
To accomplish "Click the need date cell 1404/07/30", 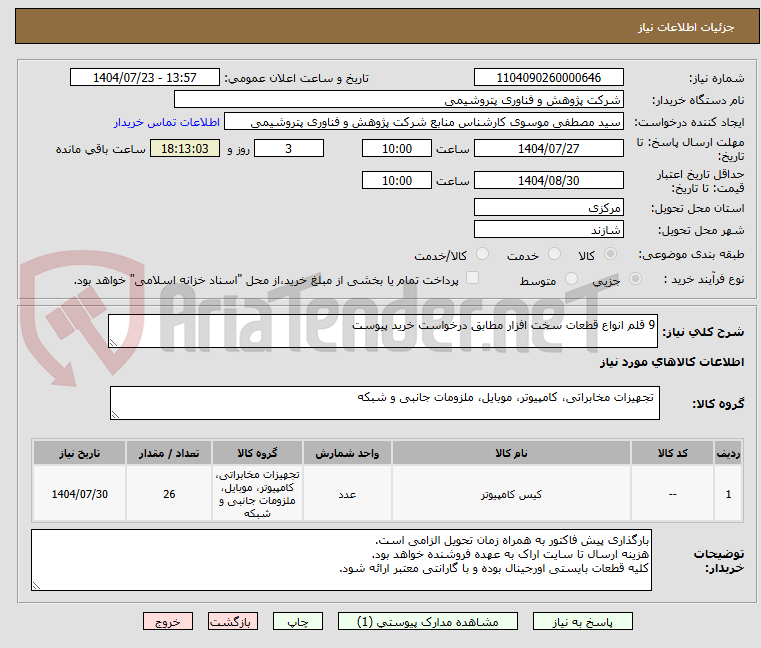I will point(80,494).
